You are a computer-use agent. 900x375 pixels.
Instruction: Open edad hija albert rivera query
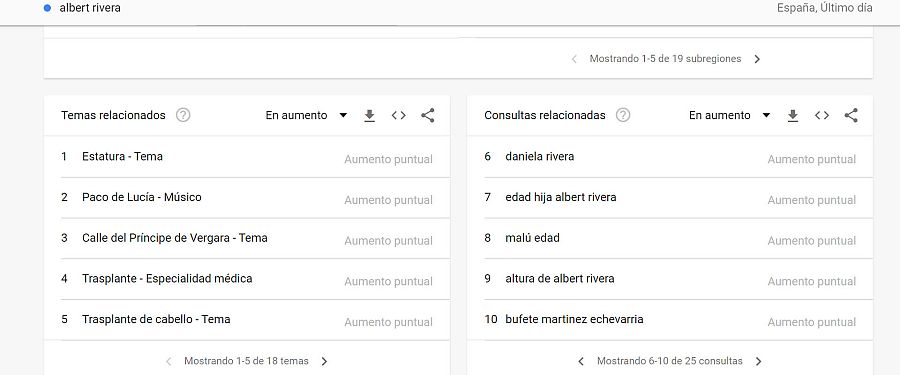click(x=561, y=197)
